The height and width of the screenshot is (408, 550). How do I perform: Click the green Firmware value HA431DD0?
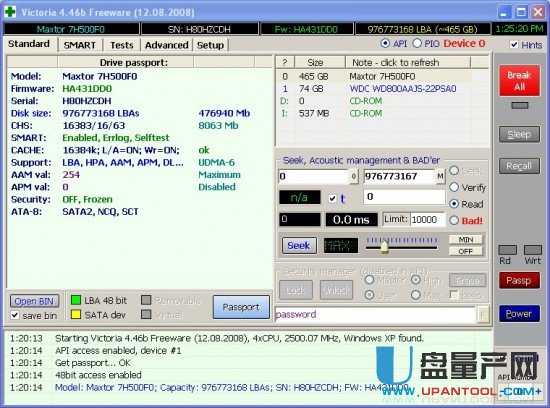[x=87, y=88]
